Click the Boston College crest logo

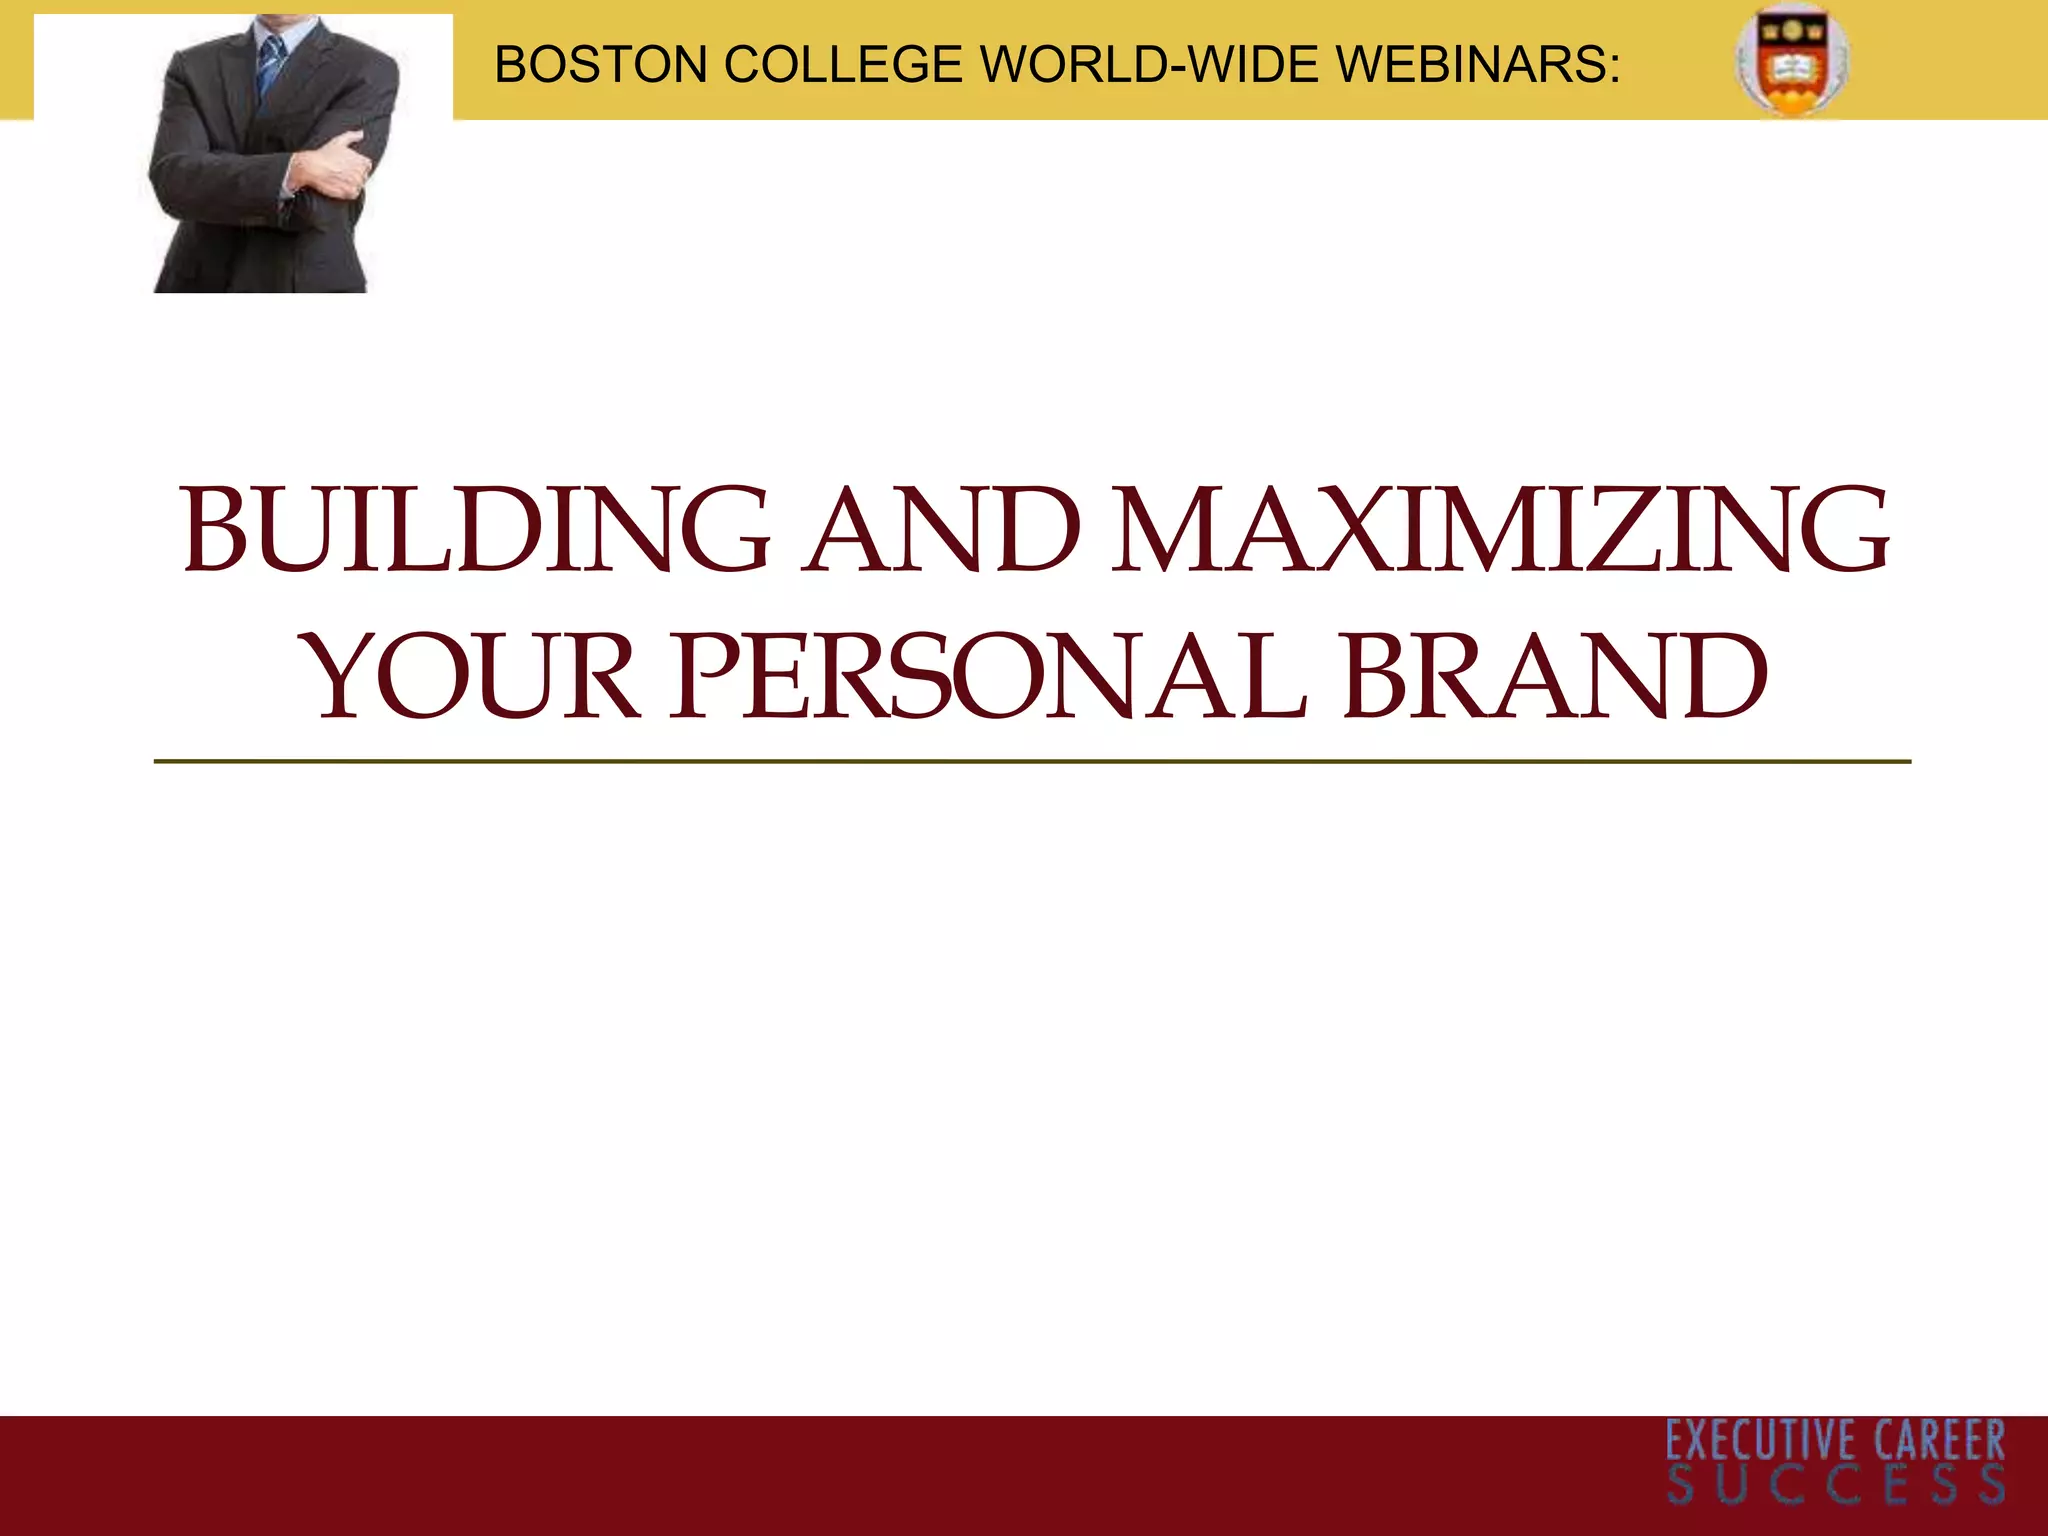coord(1791,60)
